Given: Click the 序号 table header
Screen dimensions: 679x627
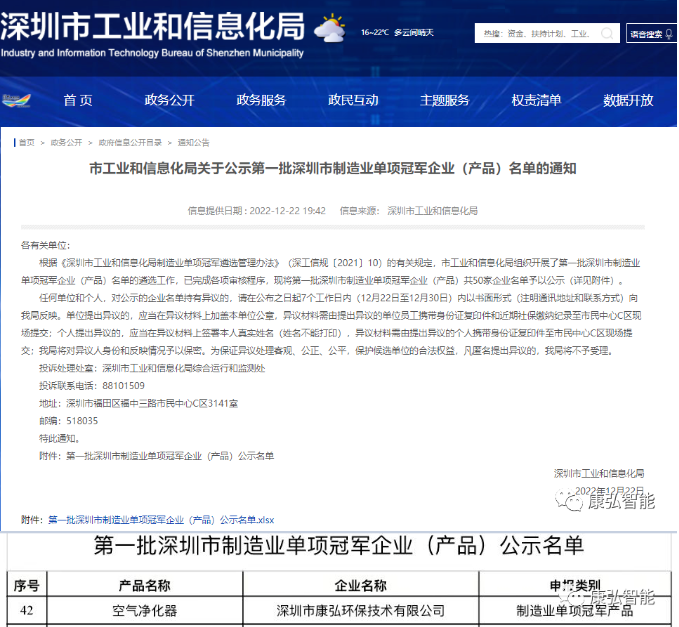Looking at the screenshot, I should 26,586.
